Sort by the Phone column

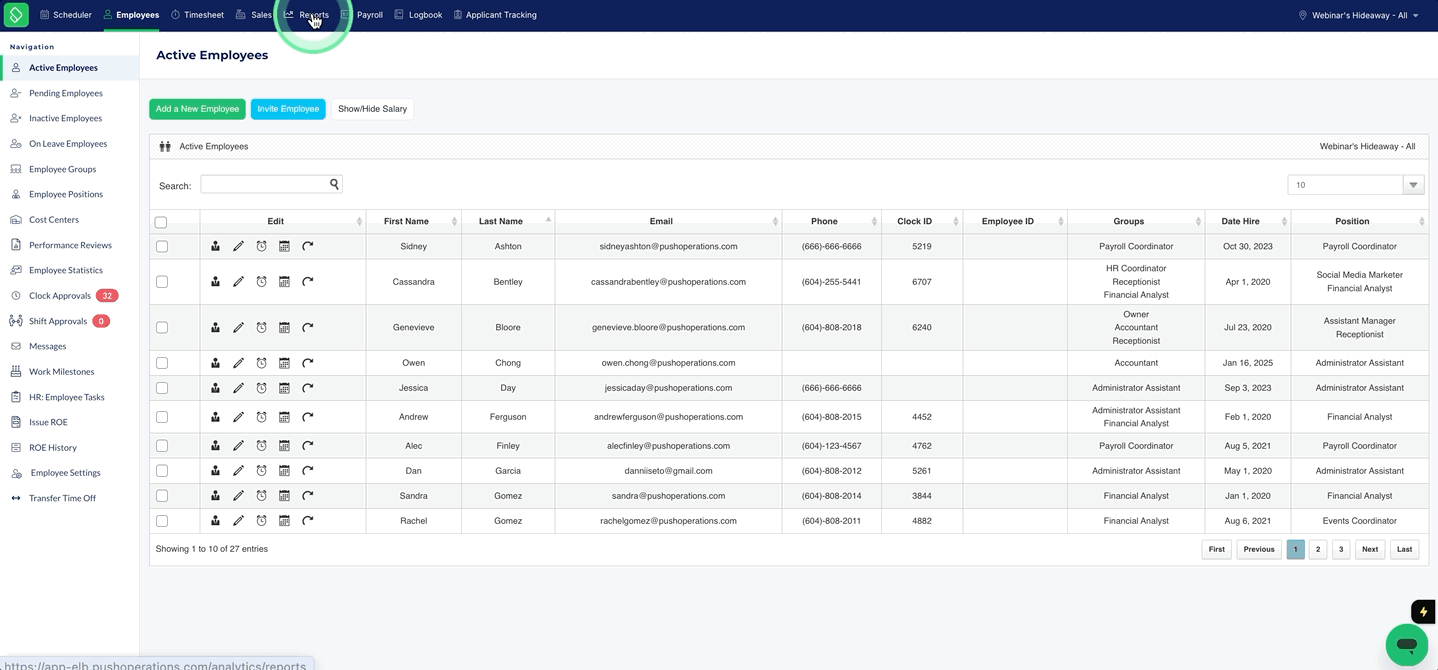(x=831, y=221)
